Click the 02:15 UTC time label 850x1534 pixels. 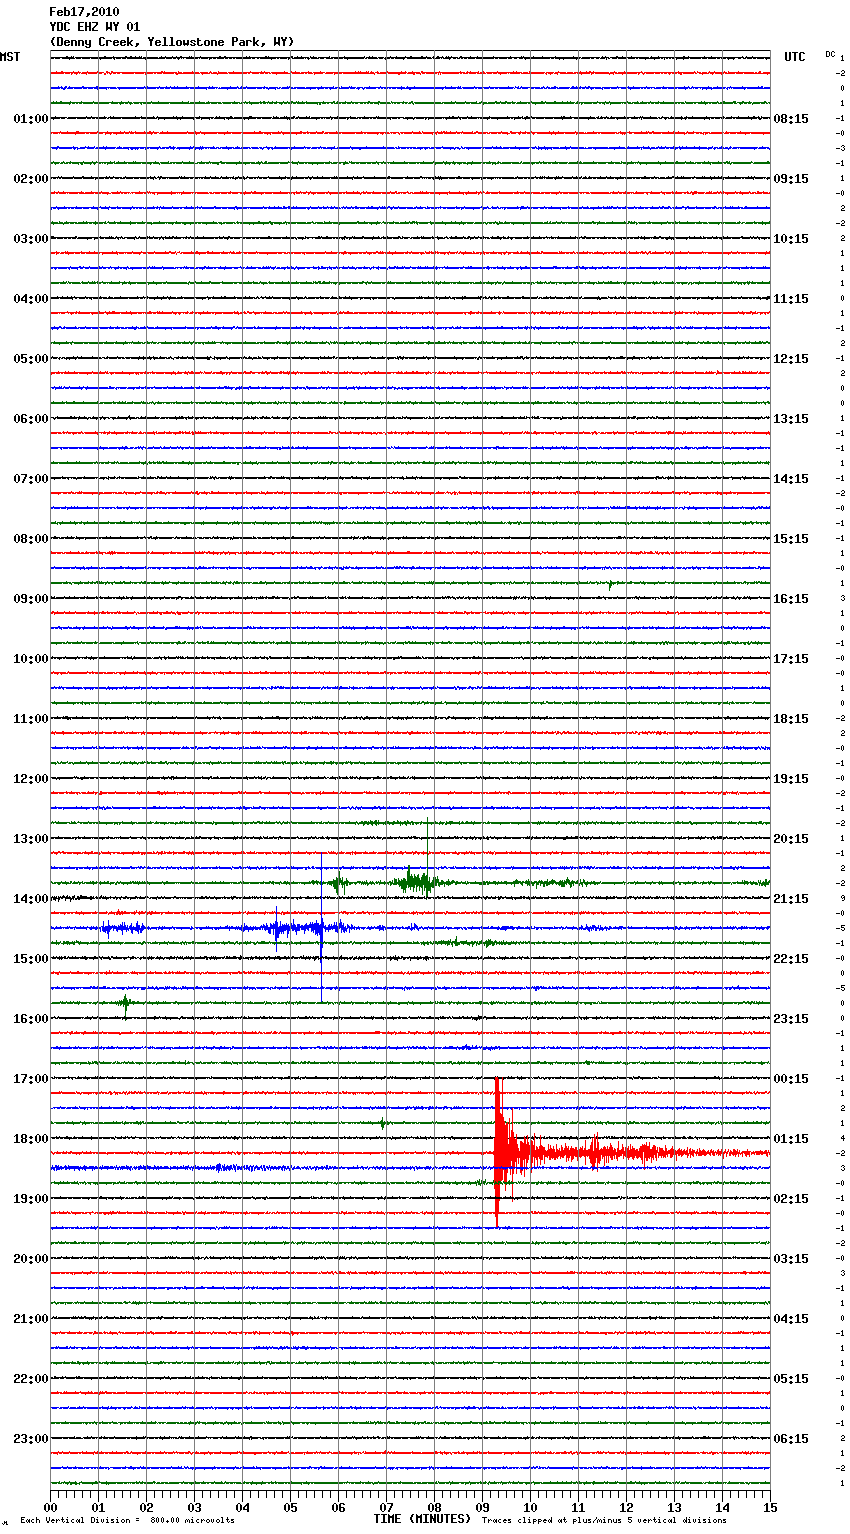tap(791, 1199)
